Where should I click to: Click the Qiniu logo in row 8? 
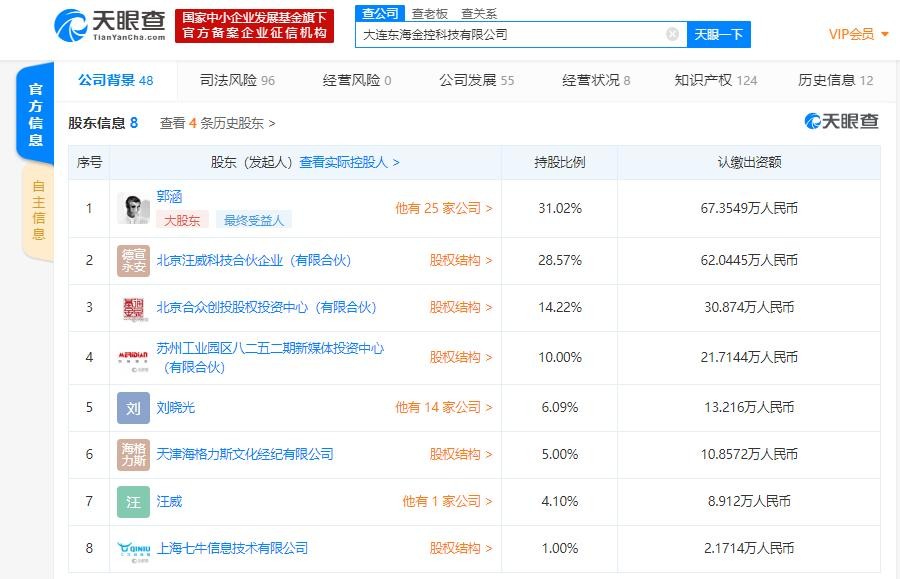click(133, 548)
